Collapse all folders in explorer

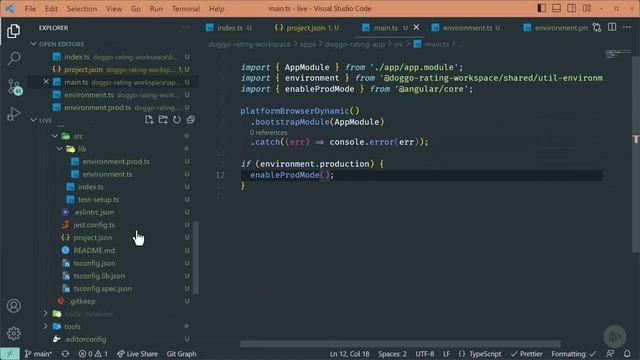pyautogui.click(x=191, y=120)
